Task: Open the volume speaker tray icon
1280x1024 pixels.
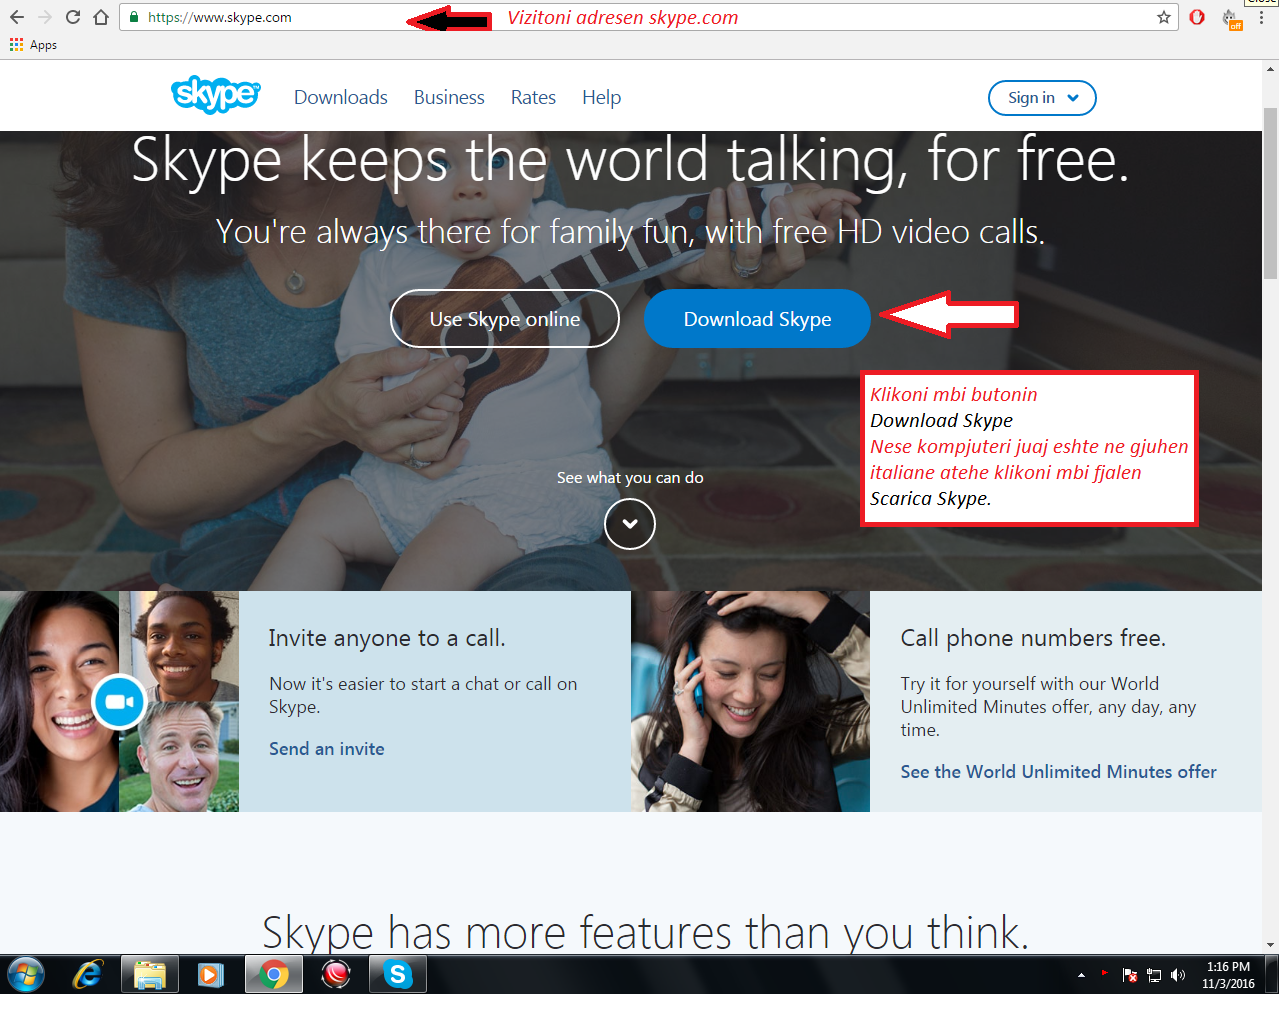Action: [x=1178, y=975]
